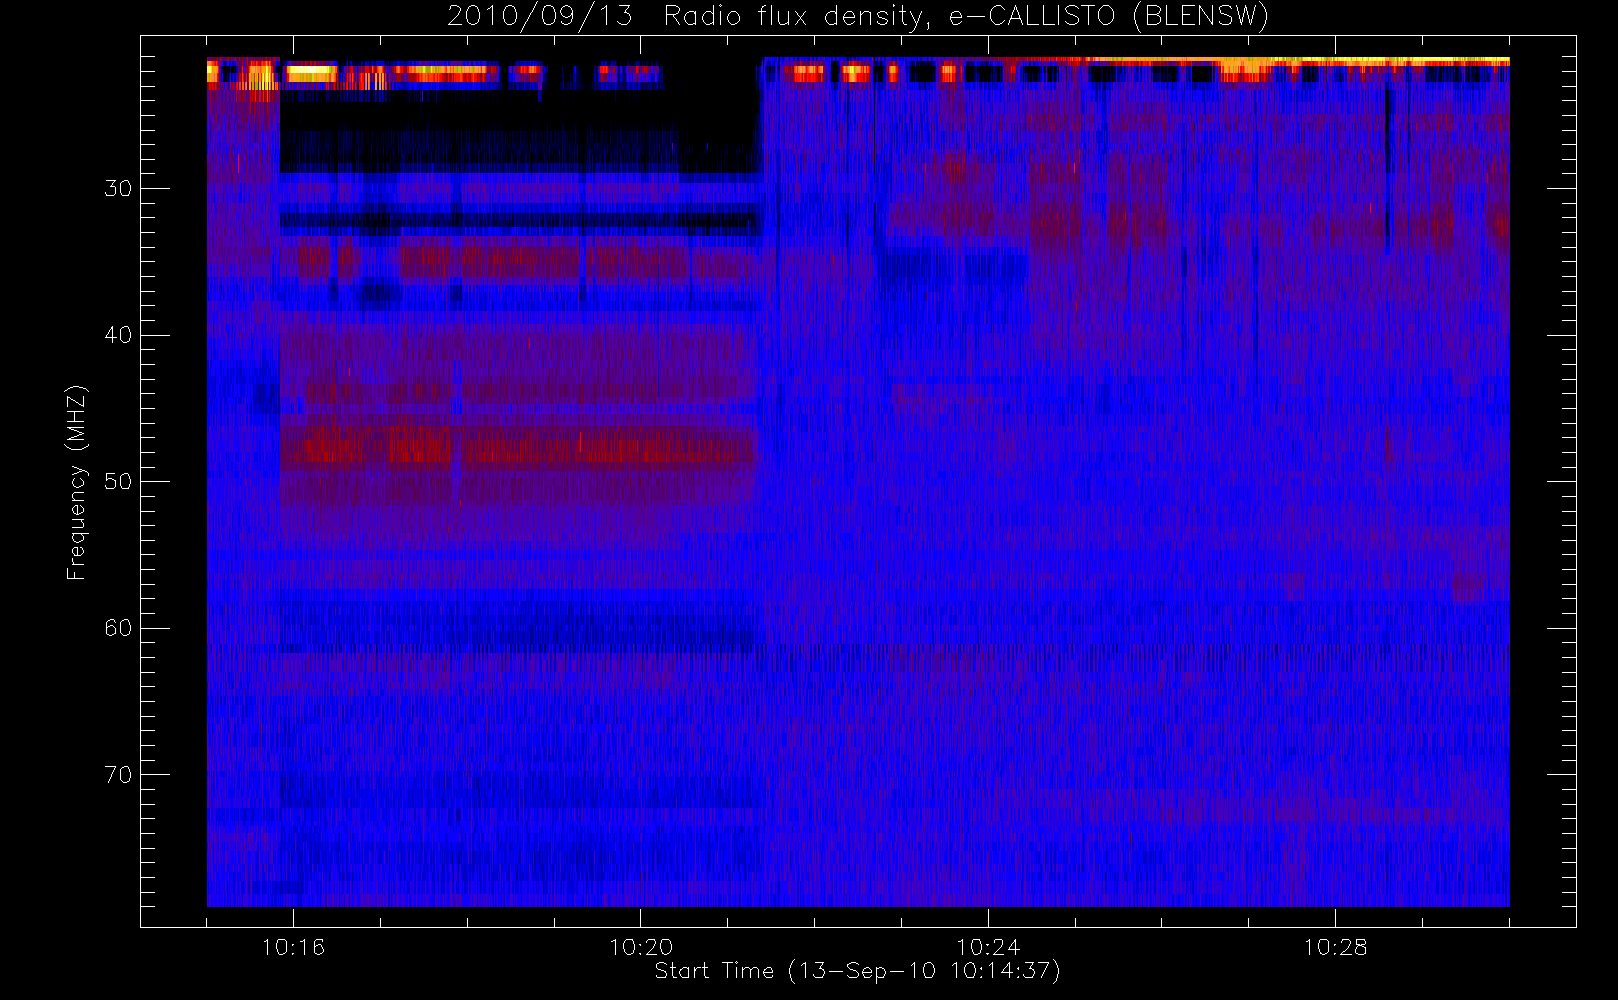Click the time tick label '10:20'
Image resolution: width=1618 pixels, height=1000 pixels.
click(x=641, y=947)
